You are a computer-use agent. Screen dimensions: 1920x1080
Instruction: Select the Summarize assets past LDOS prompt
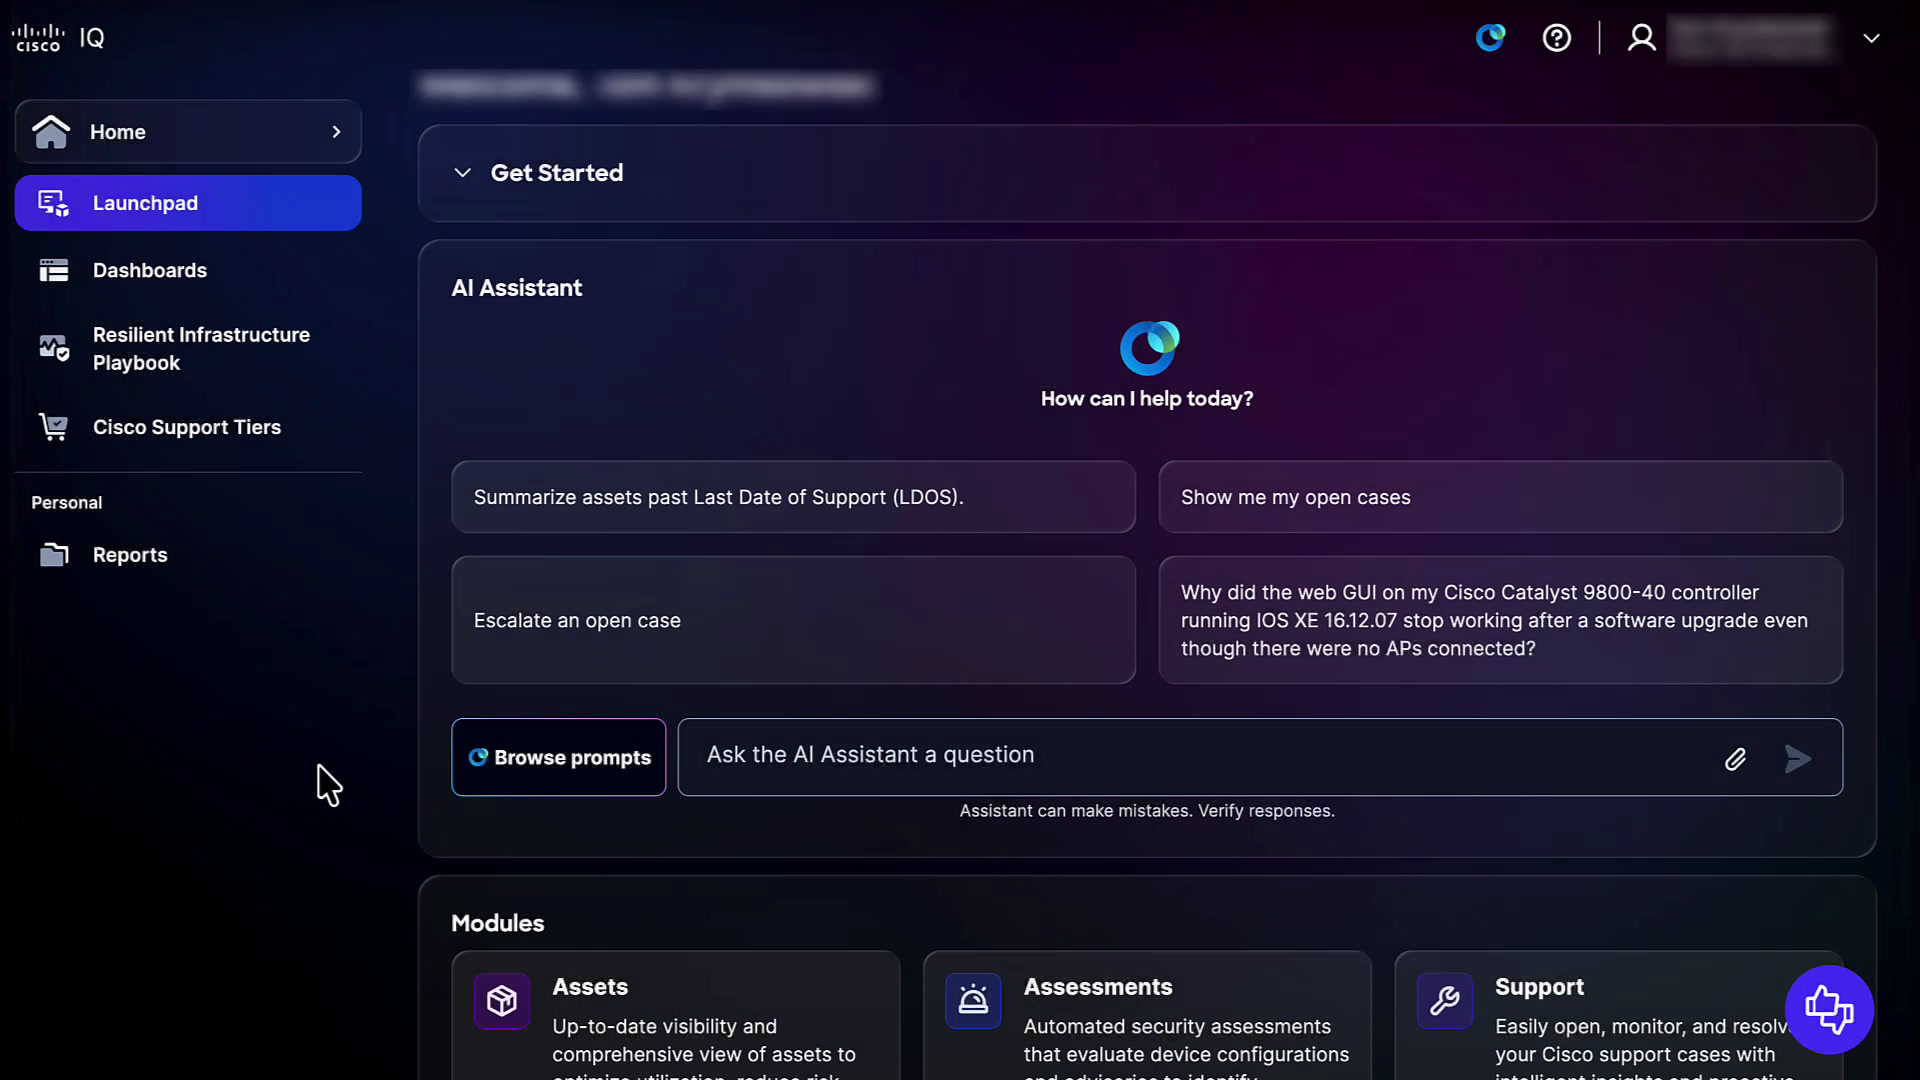point(793,497)
